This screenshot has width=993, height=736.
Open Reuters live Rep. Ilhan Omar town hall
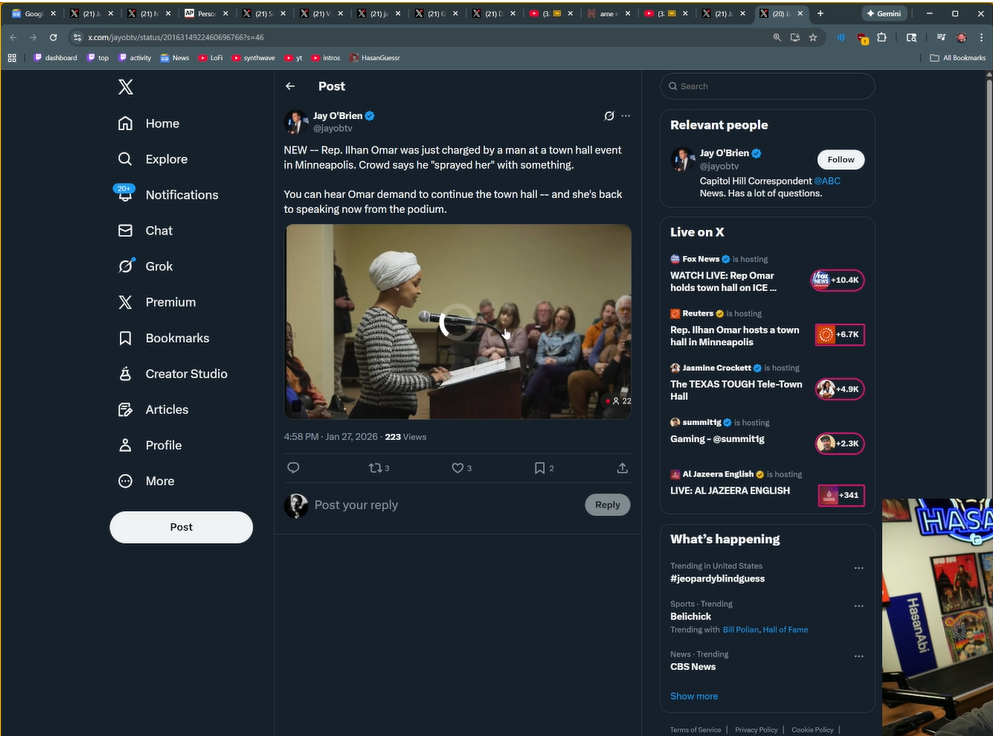[x=735, y=336]
